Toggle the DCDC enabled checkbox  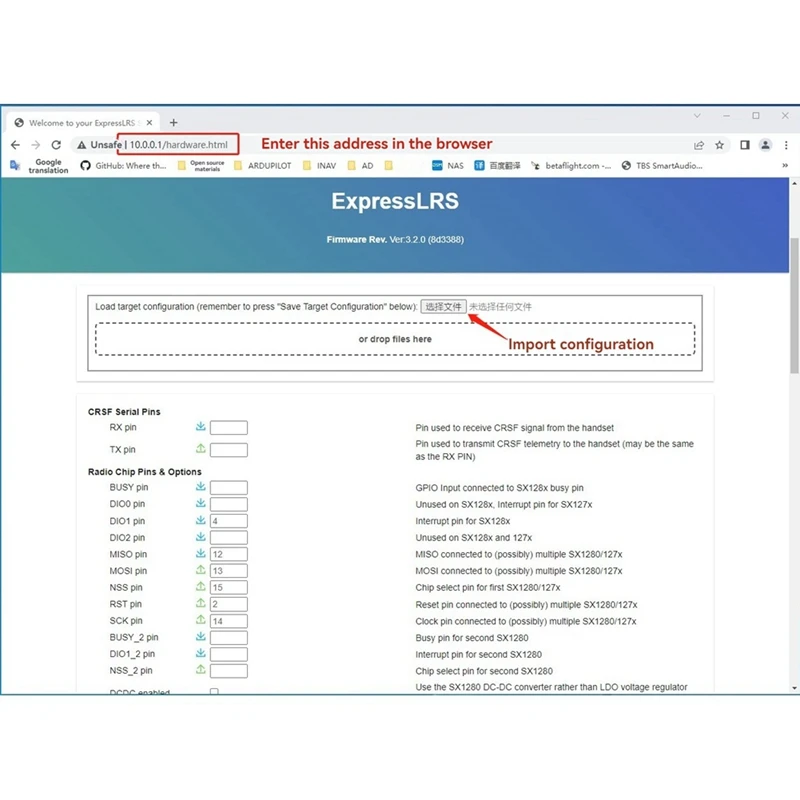(x=214, y=691)
